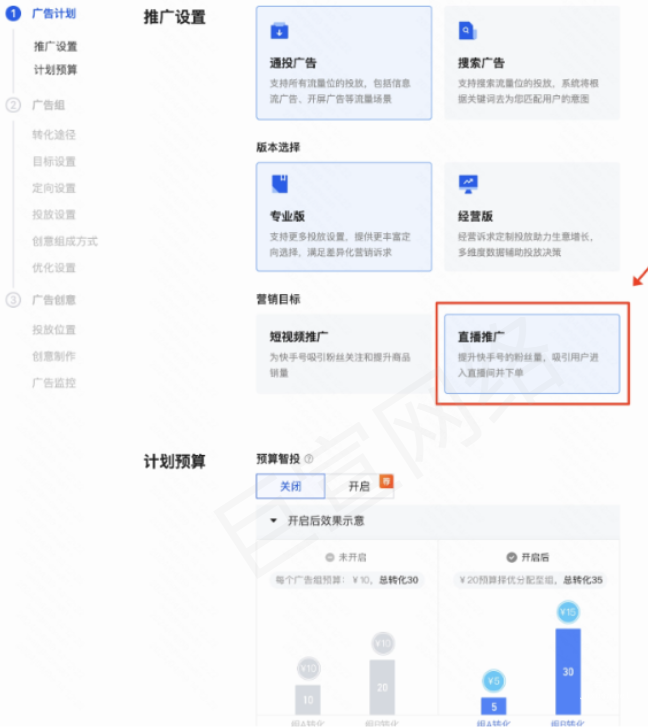Click the help icon beside 预算智投
This screenshot has height=727, width=648.
click(x=309, y=459)
